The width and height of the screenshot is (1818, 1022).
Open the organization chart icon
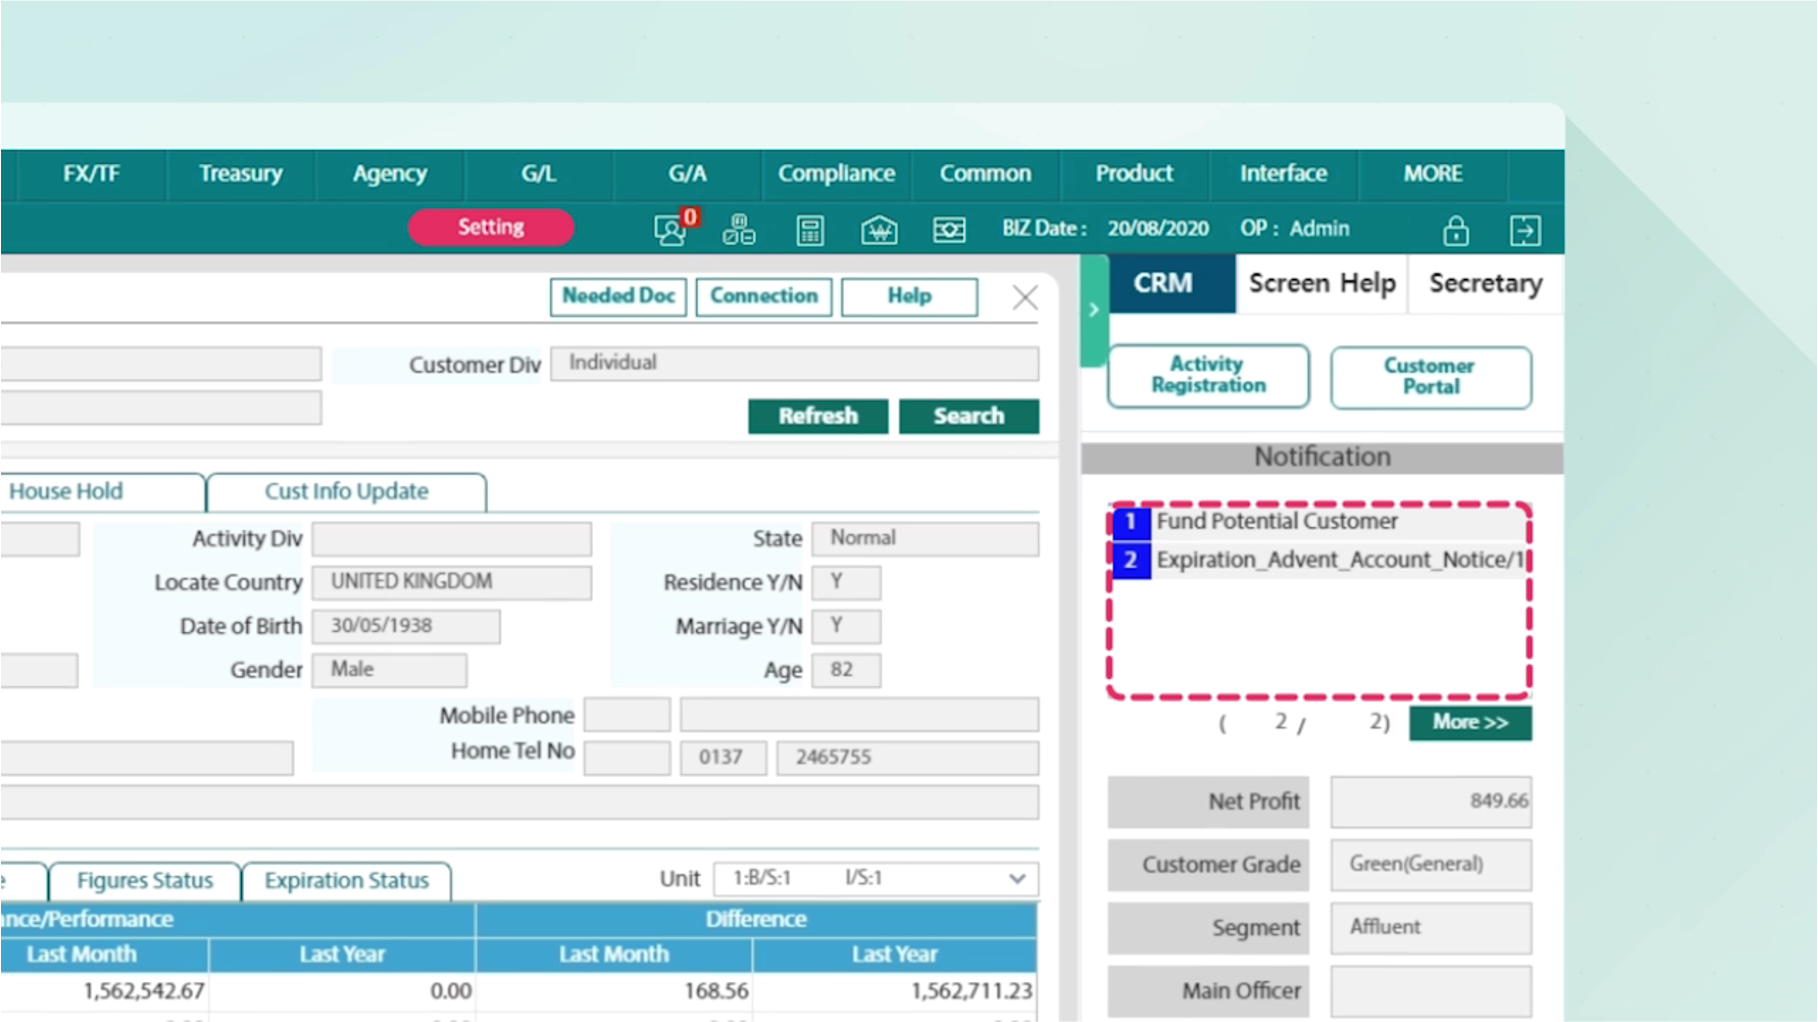(739, 230)
